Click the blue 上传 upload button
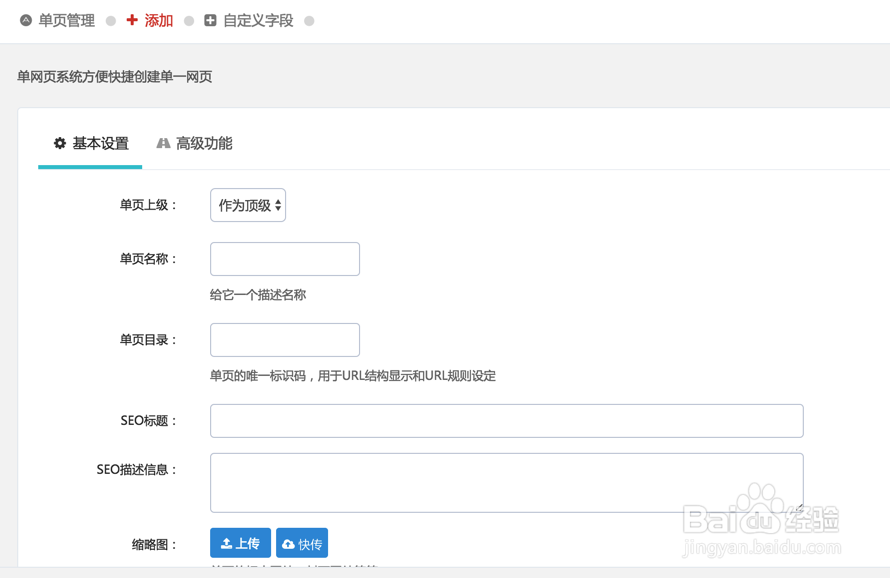890x578 pixels. (240, 543)
